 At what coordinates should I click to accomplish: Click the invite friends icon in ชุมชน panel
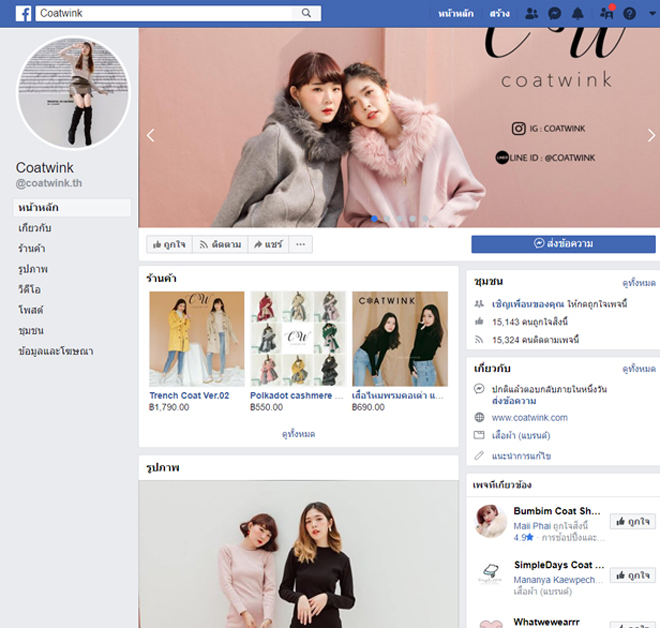click(x=479, y=303)
